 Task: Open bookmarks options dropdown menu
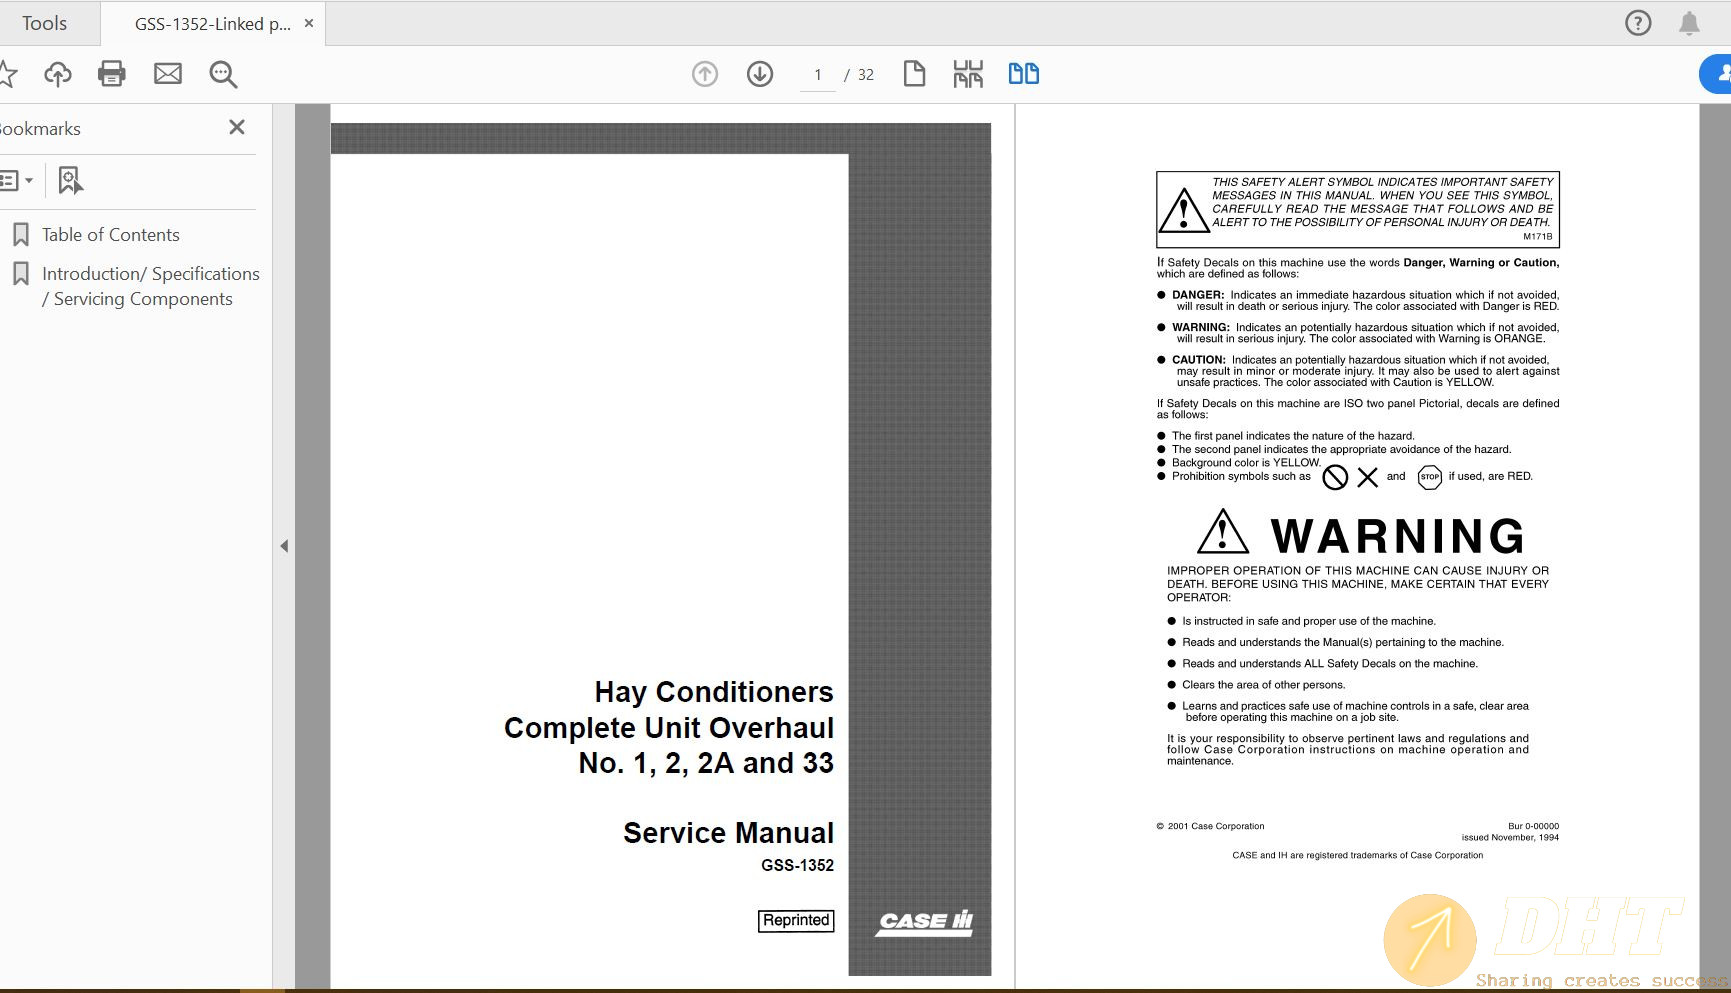(17, 181)
